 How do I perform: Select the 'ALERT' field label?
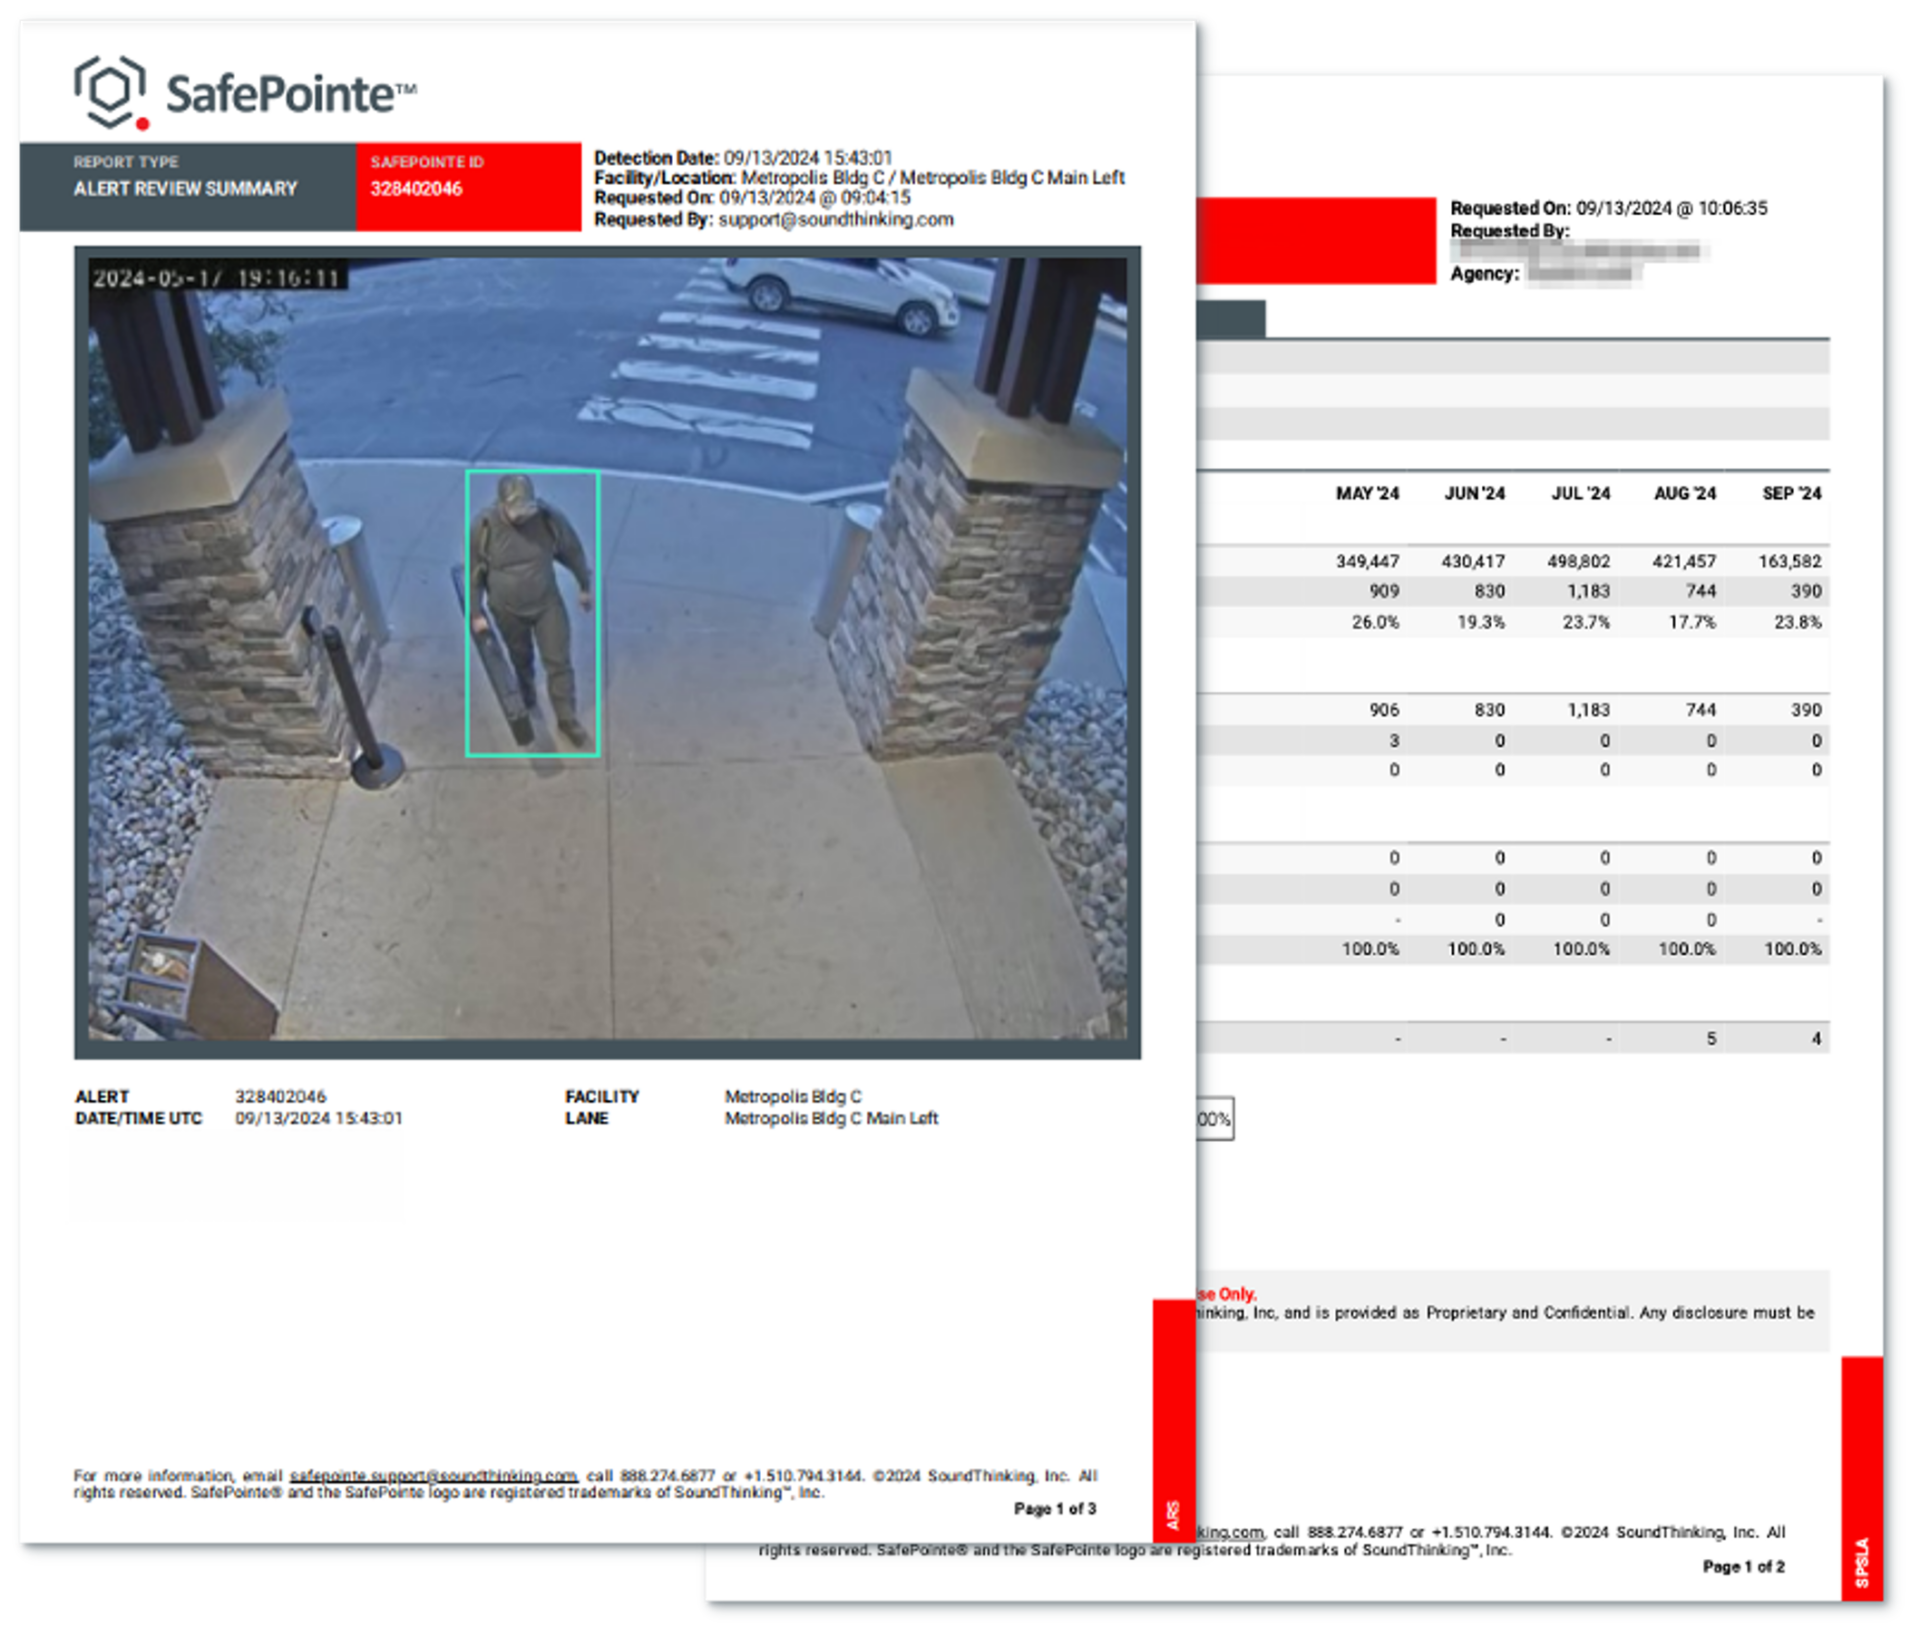tap(102, 1097)
